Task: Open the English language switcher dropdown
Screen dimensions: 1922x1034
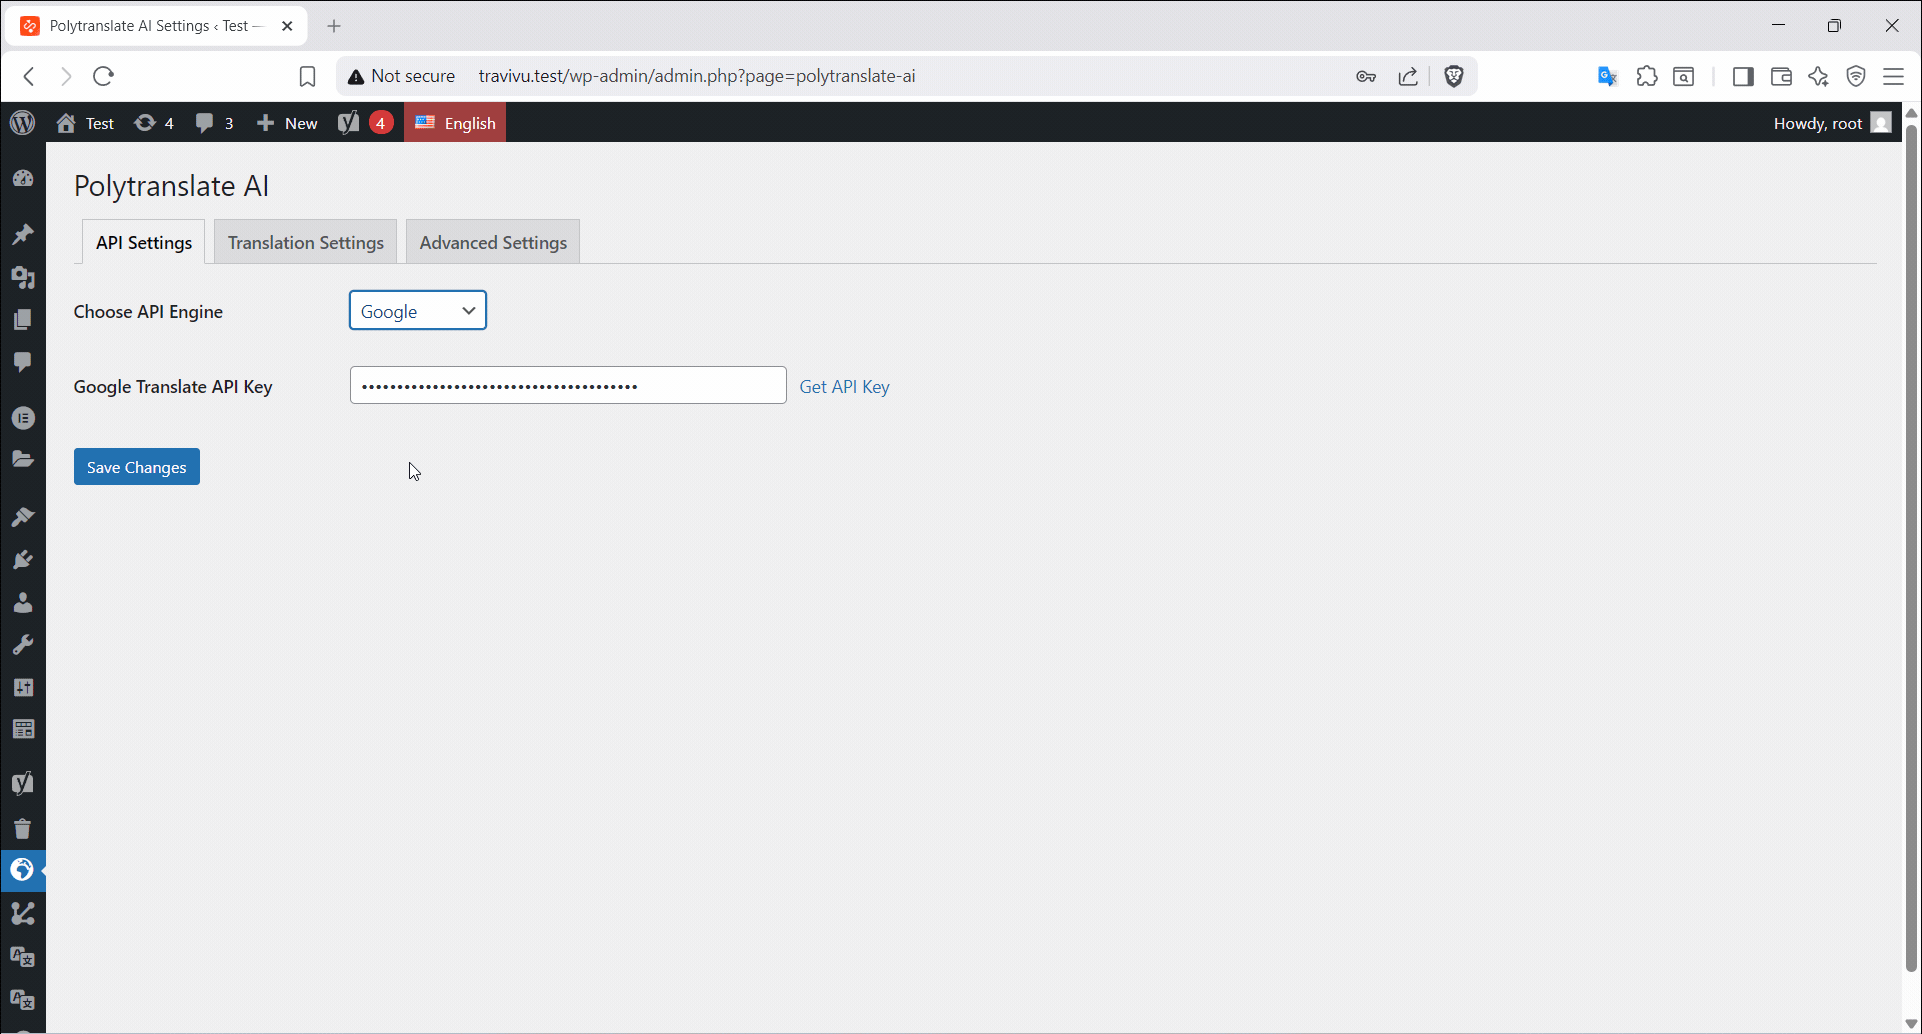Action: point(455,122)
